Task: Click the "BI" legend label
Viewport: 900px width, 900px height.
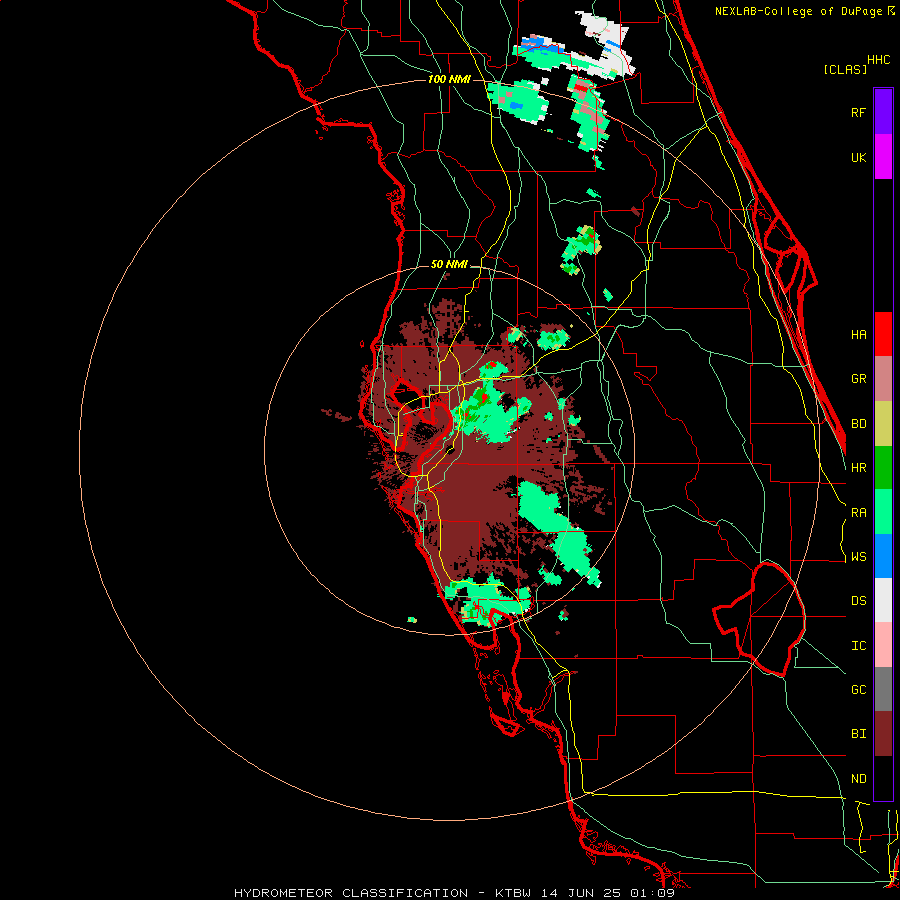Action: 858,734
